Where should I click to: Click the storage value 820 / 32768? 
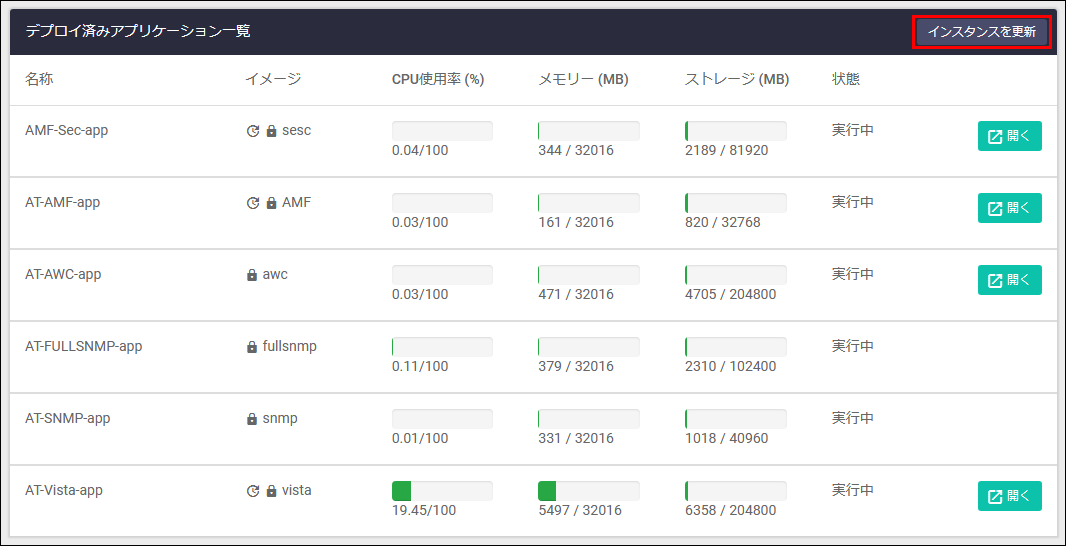[723, 222]
